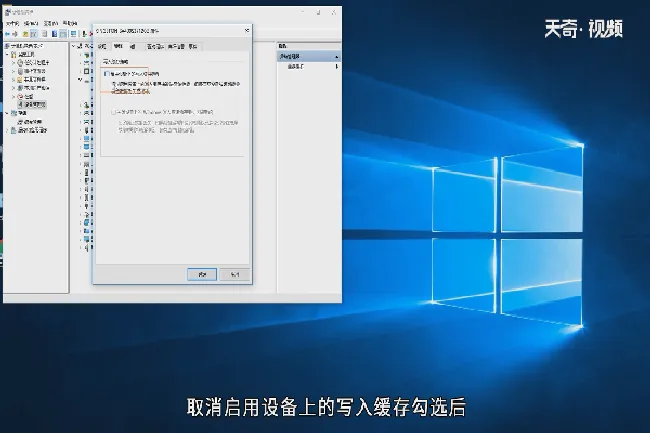This screenshot has height=433, width=650.
Task: Switch to the General tab in properties dialog
Action: click(102, 46)
